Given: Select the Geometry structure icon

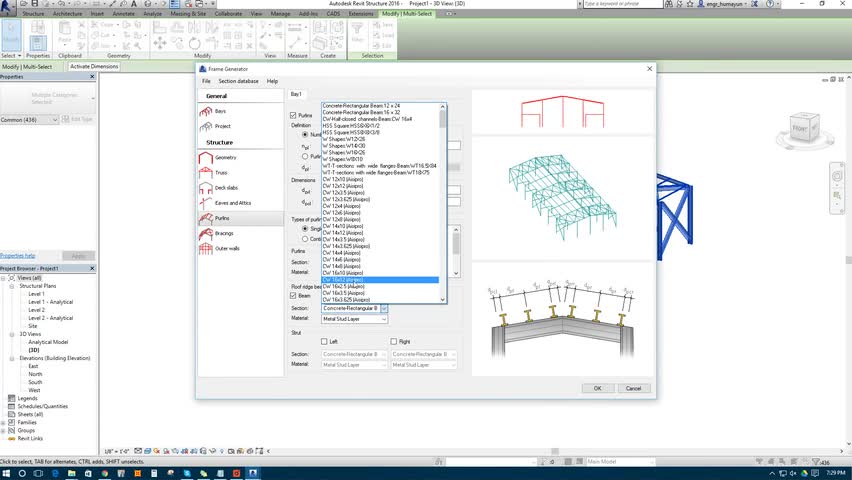Looking at the screenshot, I should click(x=205, y=158).
